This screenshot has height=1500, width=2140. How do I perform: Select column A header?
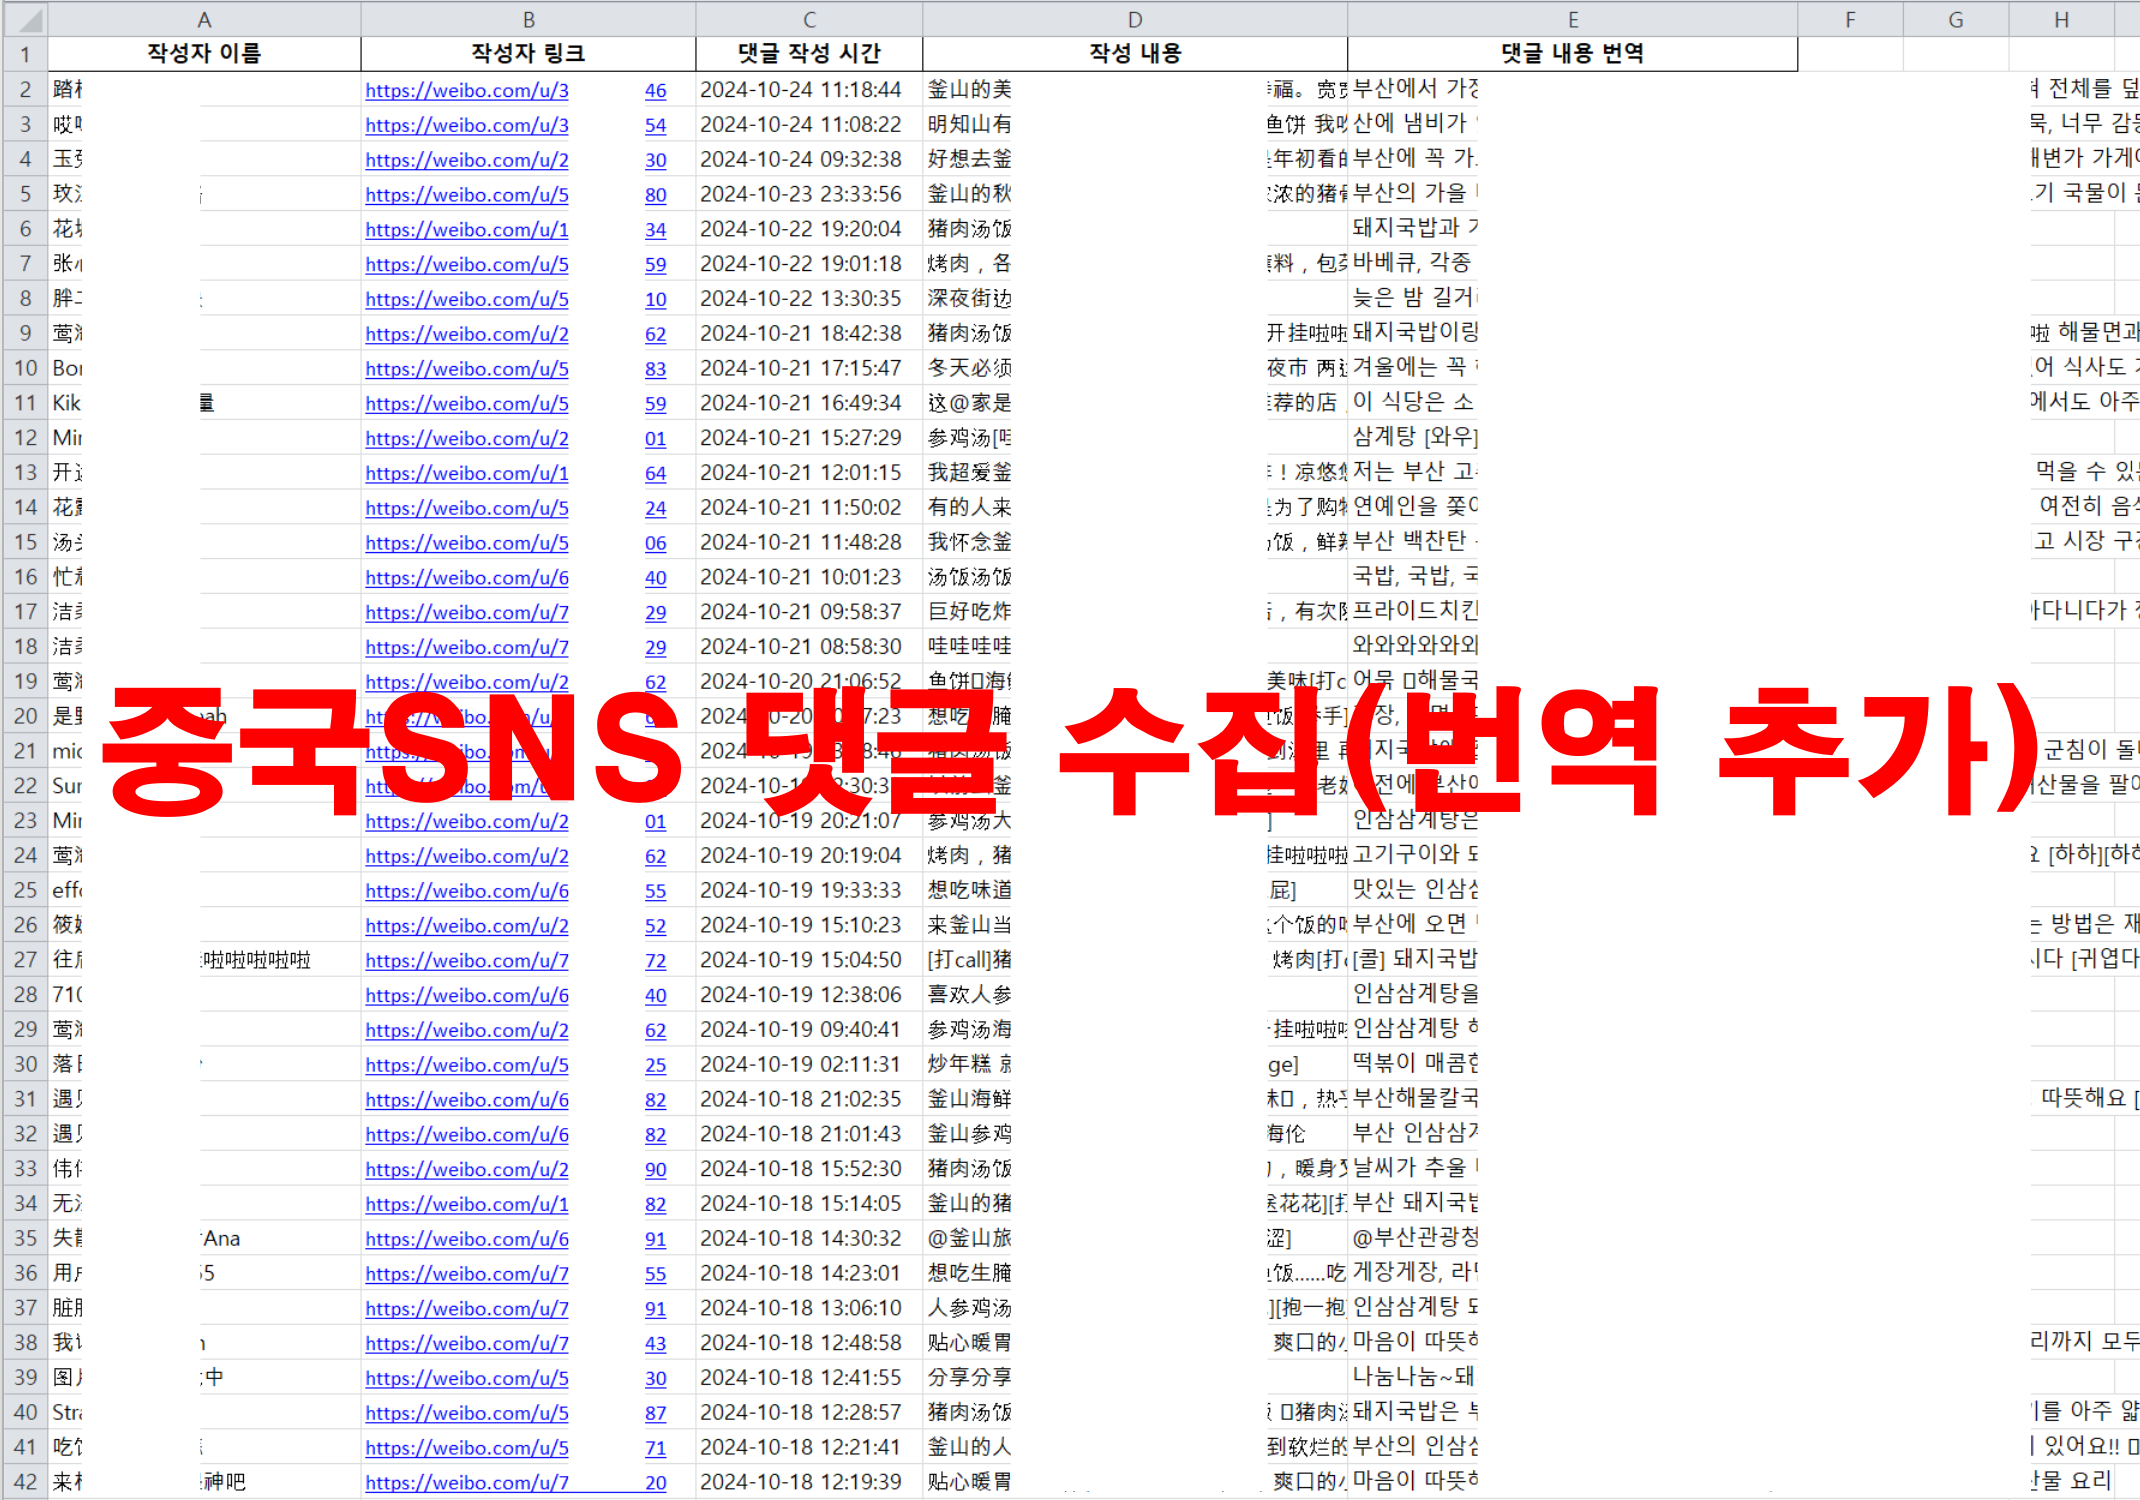pyautogui.click(x=204, y=19)
